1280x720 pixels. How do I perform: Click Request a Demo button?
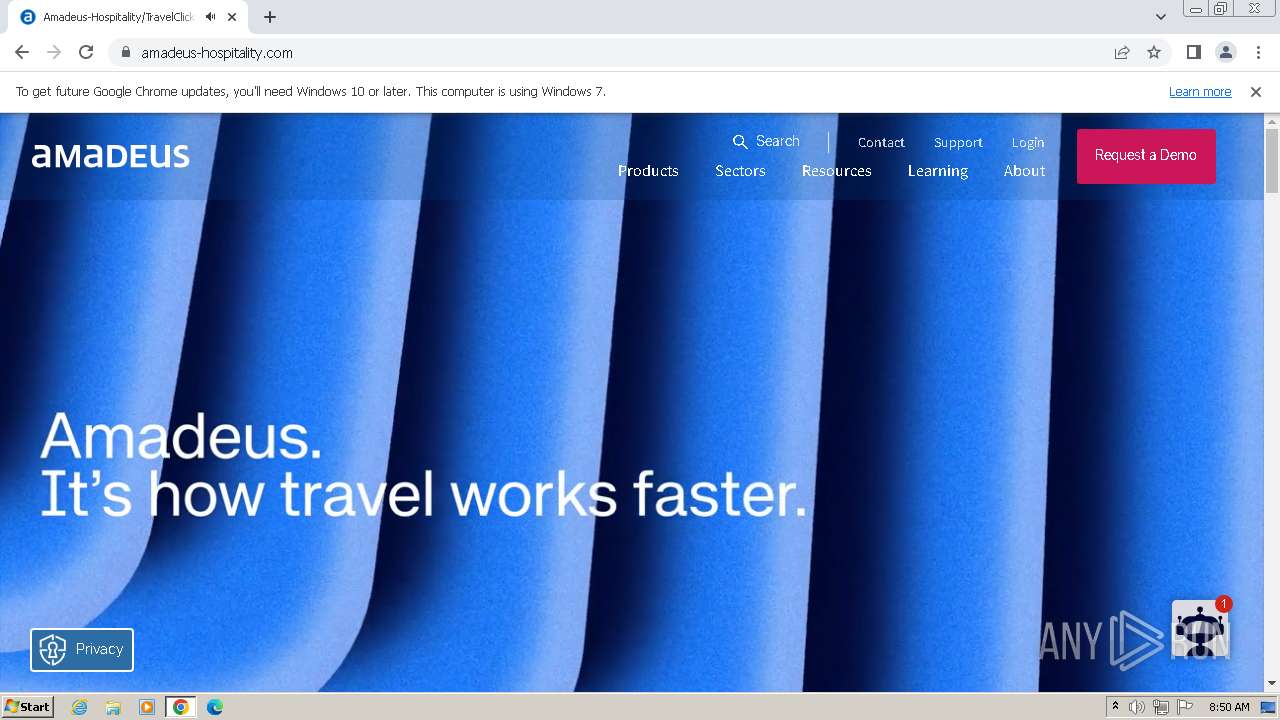(1146, 156)
